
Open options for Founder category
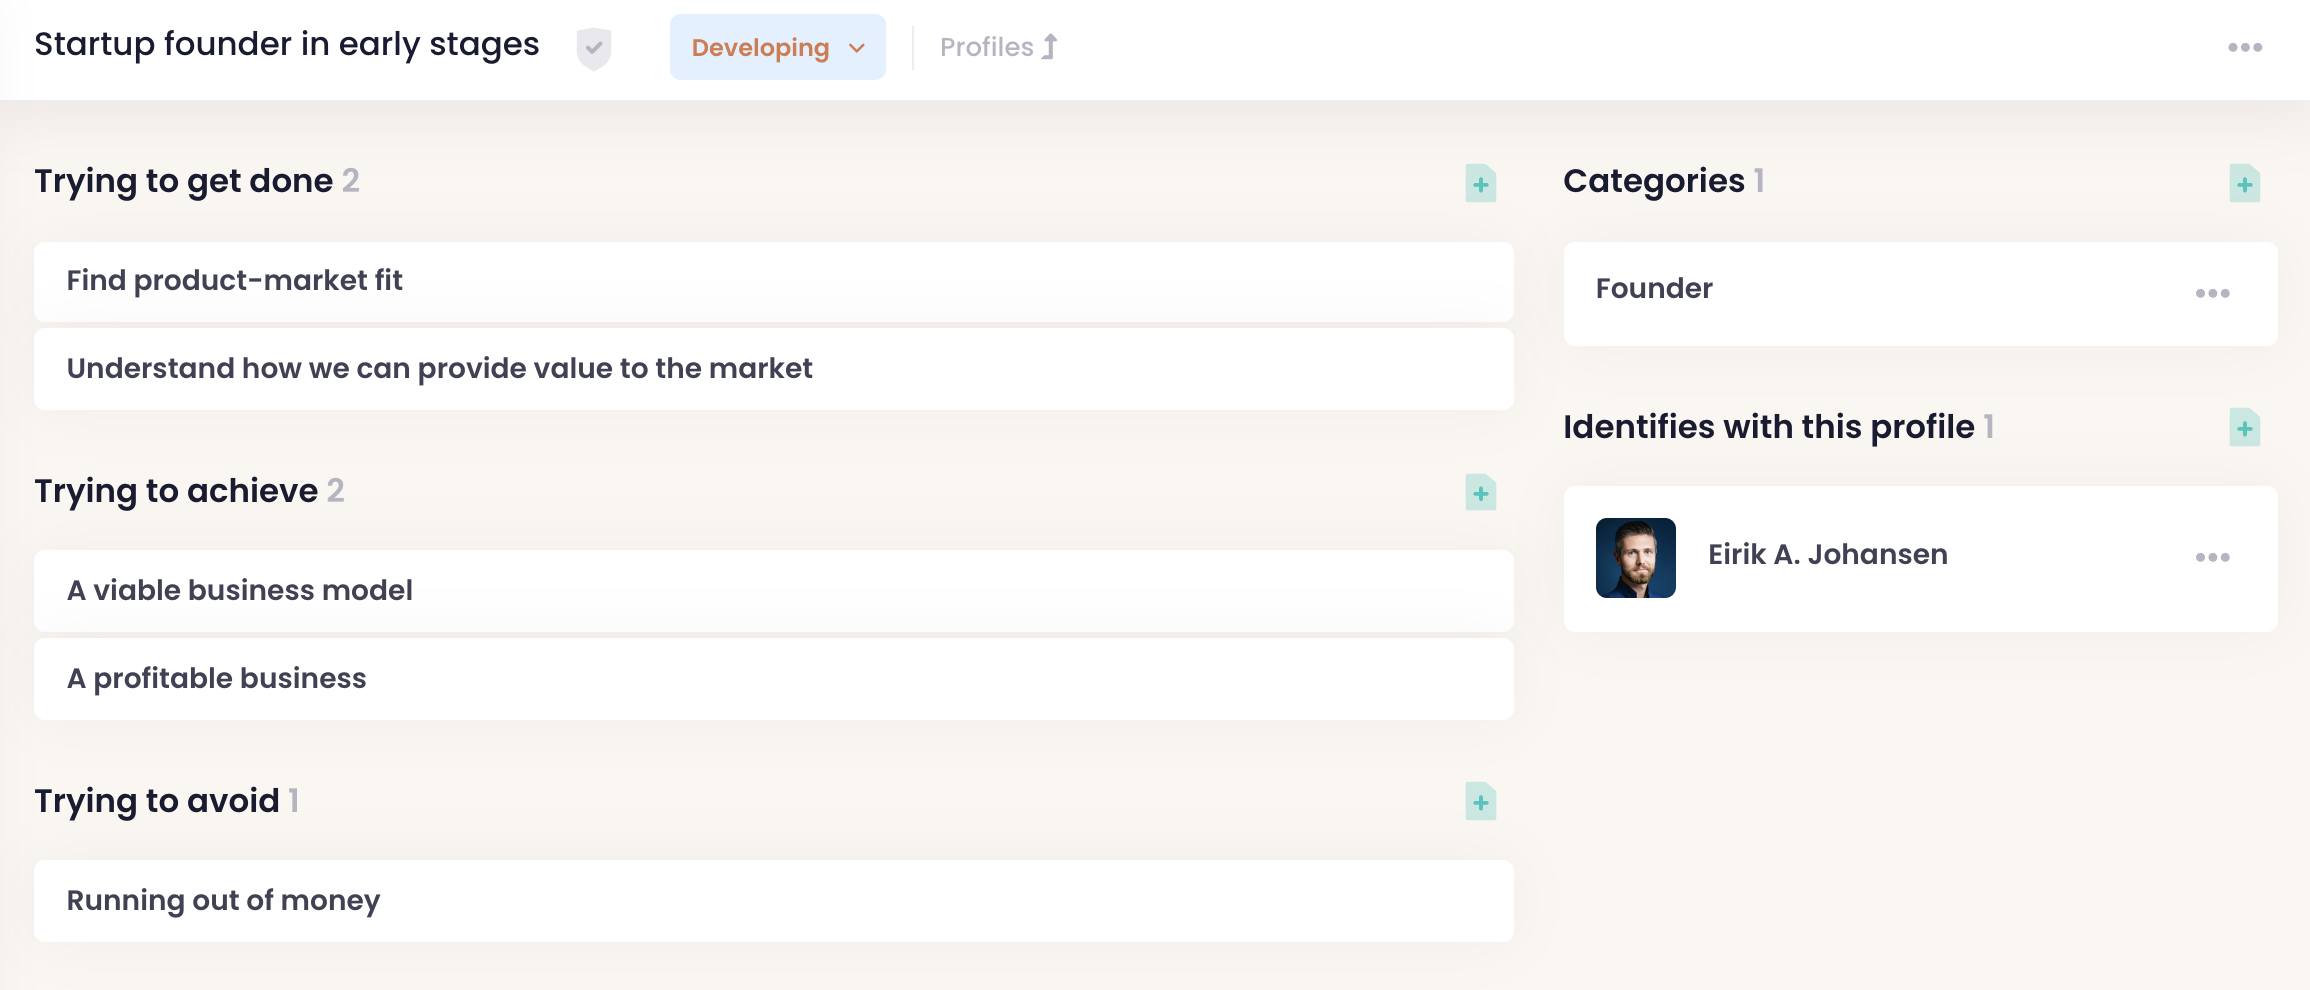pyautogui.click(x=2212, y=293)
